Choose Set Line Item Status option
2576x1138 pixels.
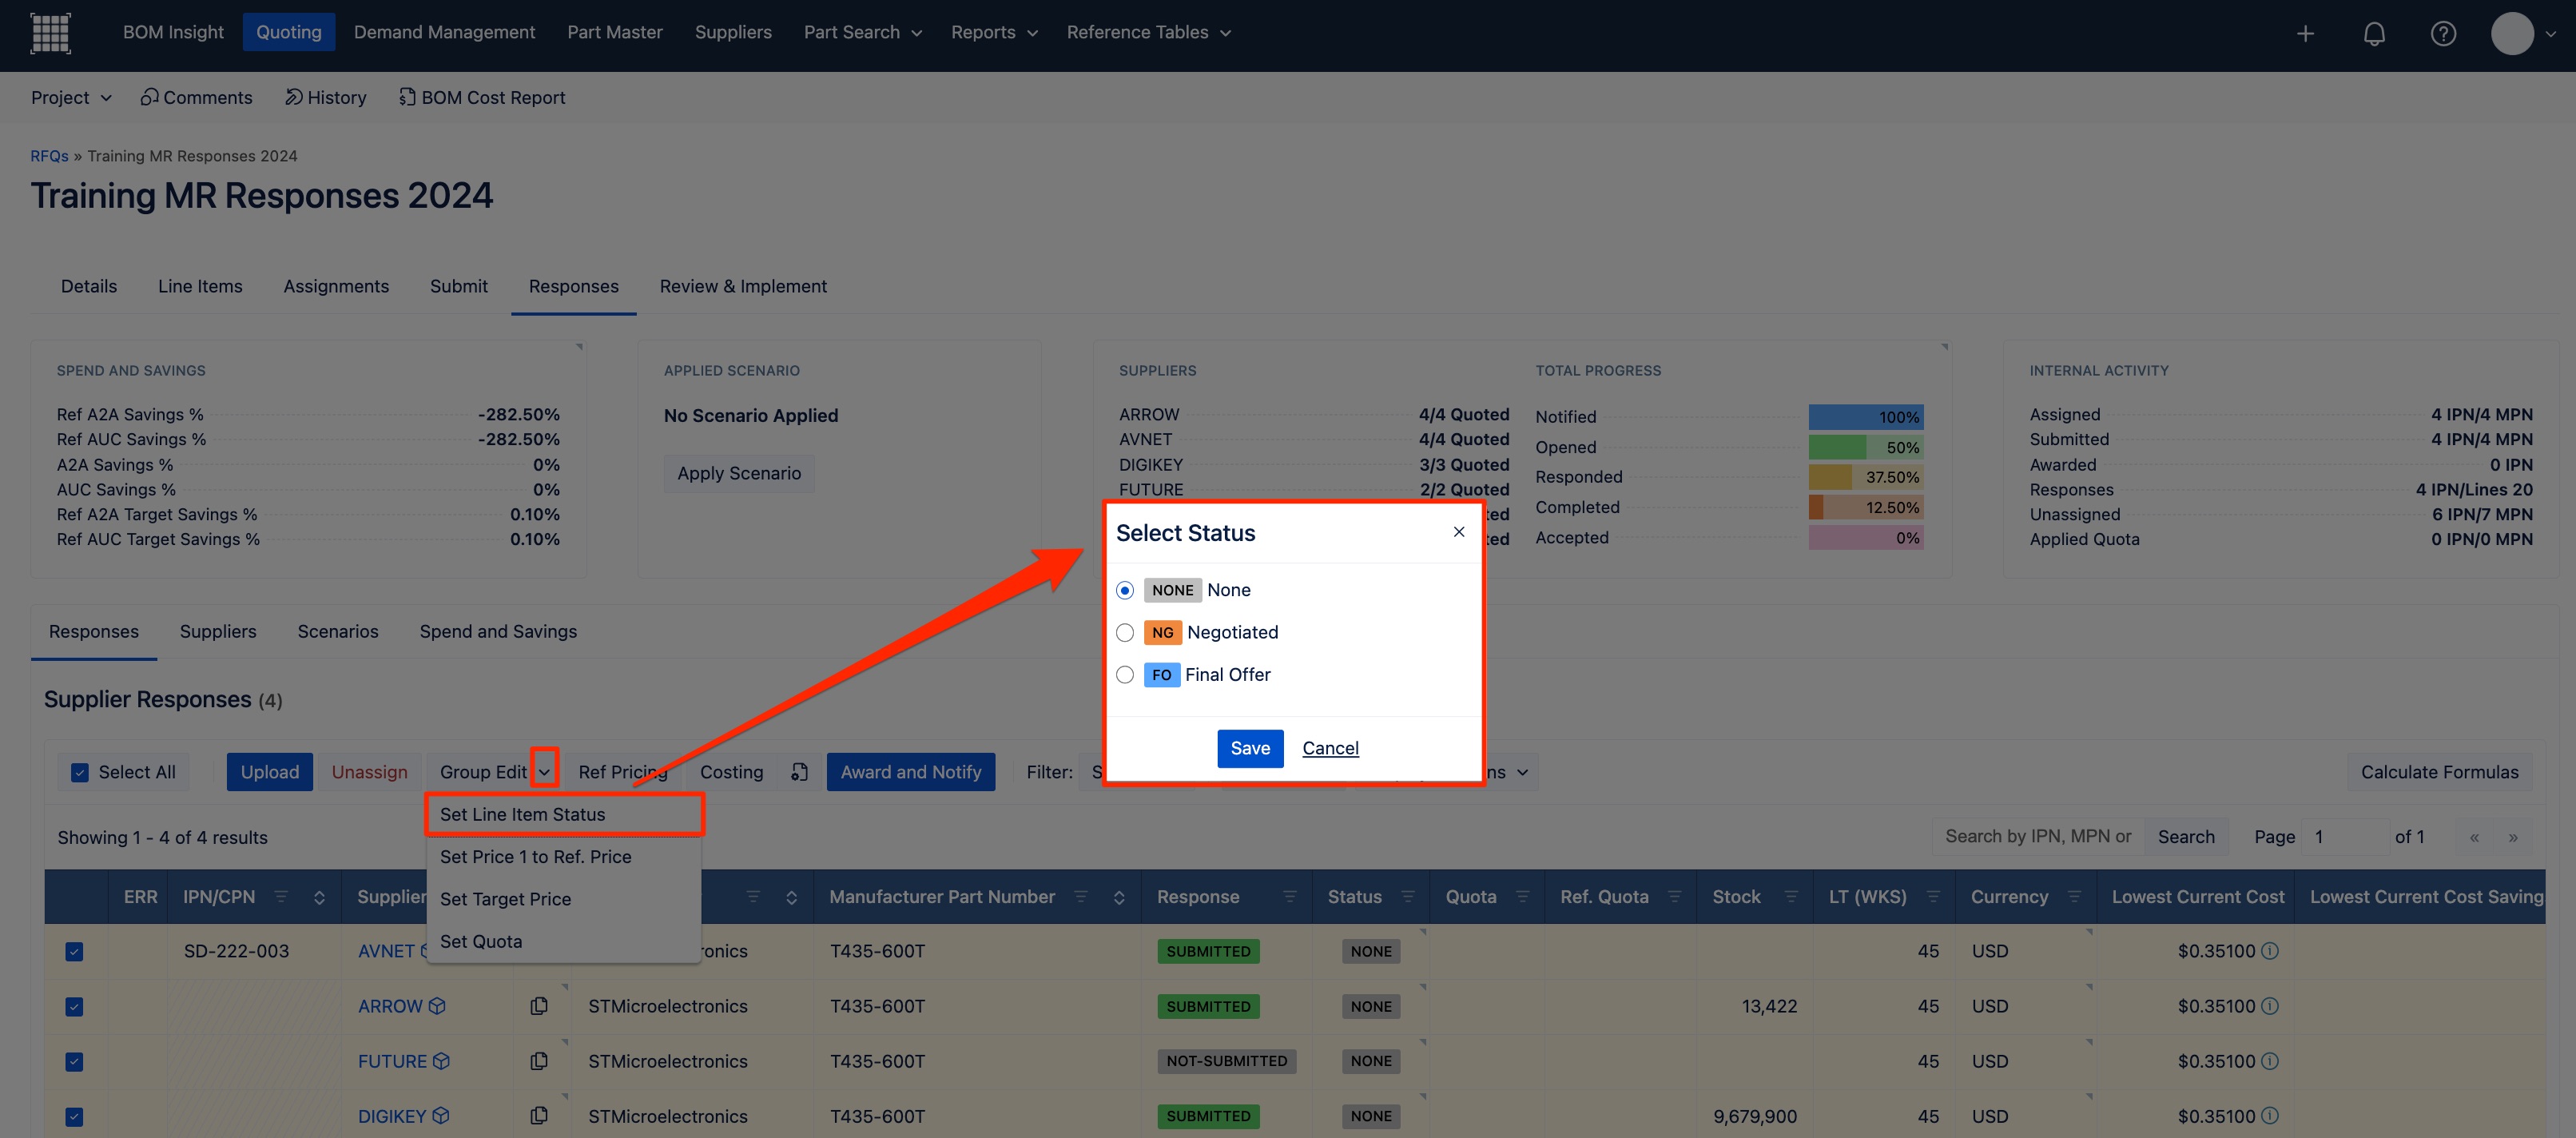pos(565,814)
